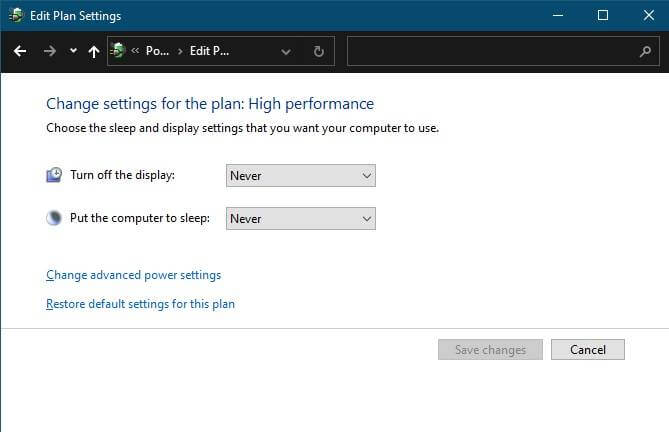Click the monitor icon beside Turn off the display
The width and height of the screenshot is (669, 432).
pyautogui.click(x=54, y=175)
